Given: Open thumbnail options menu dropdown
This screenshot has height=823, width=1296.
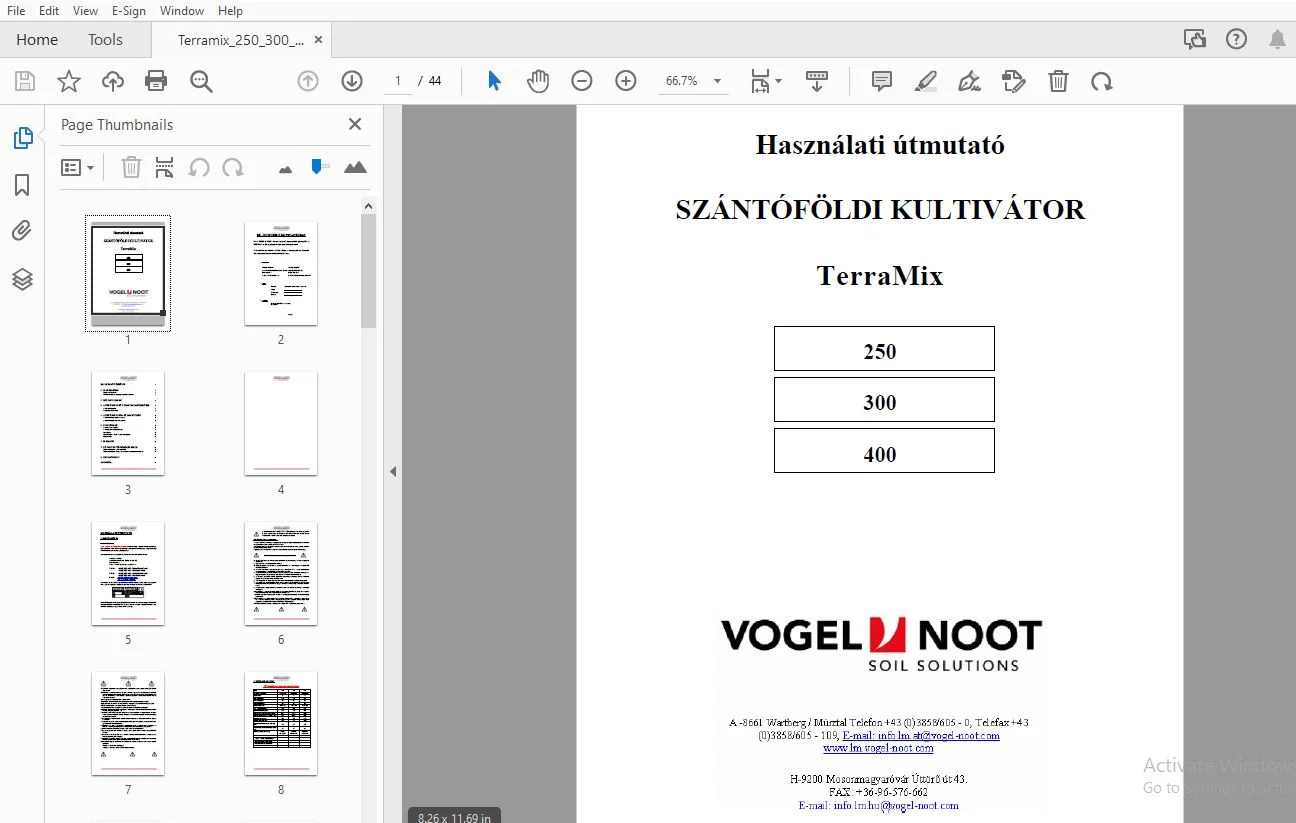Looking at the screenshot, I should (77, 167).
